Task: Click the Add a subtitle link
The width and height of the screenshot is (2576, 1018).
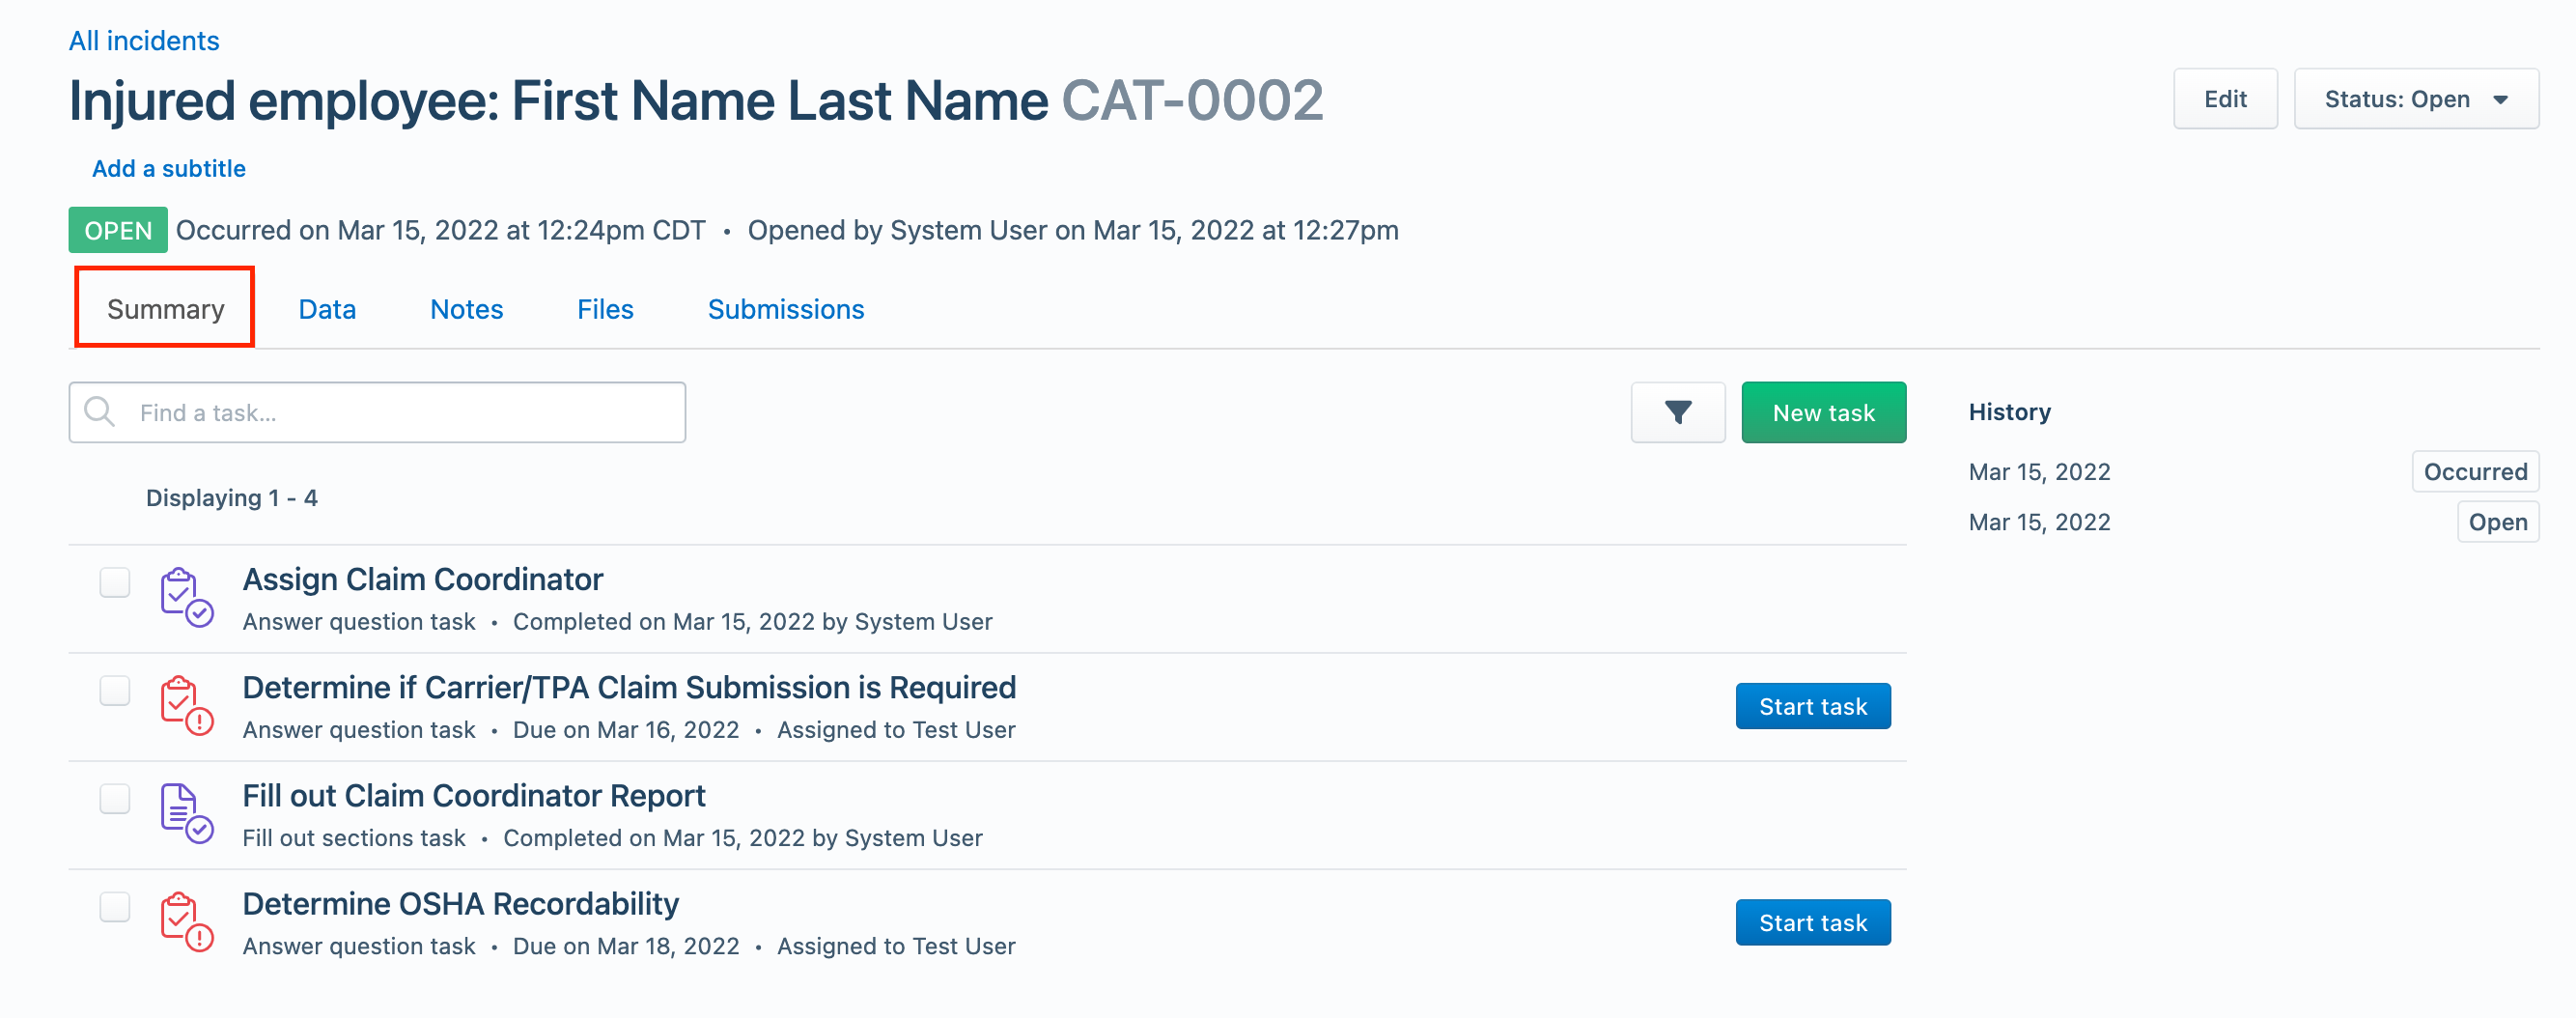Action: point(169,168)
